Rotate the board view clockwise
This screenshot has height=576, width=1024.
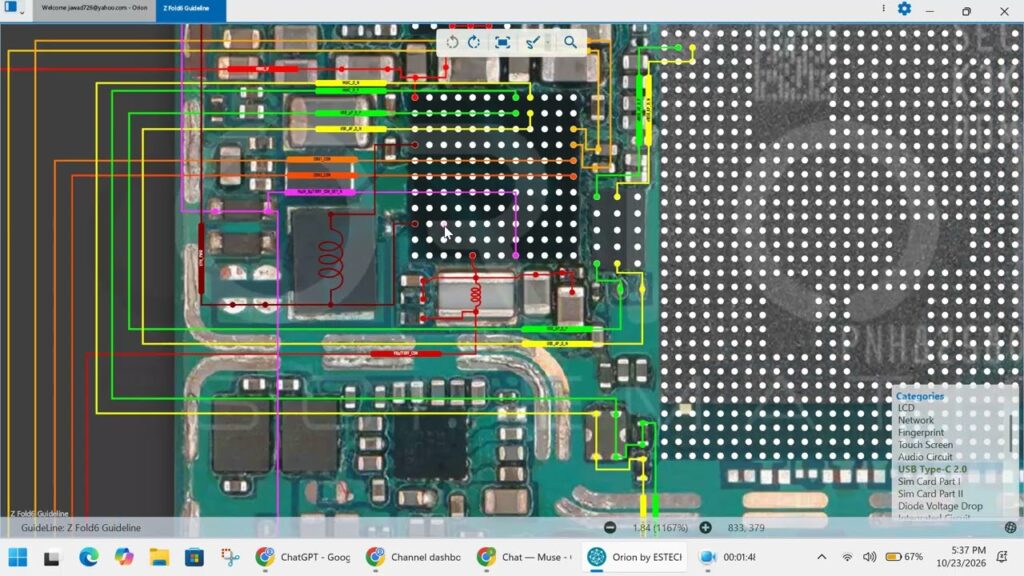click(474, 42)
